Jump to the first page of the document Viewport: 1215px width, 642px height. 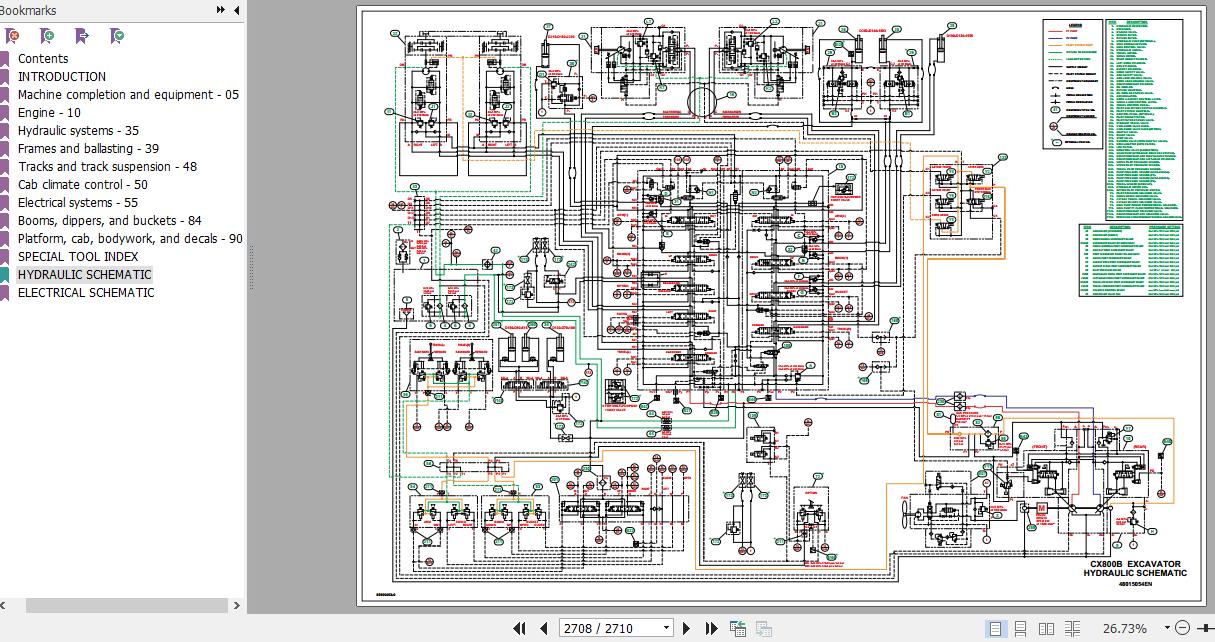(521, 628)
